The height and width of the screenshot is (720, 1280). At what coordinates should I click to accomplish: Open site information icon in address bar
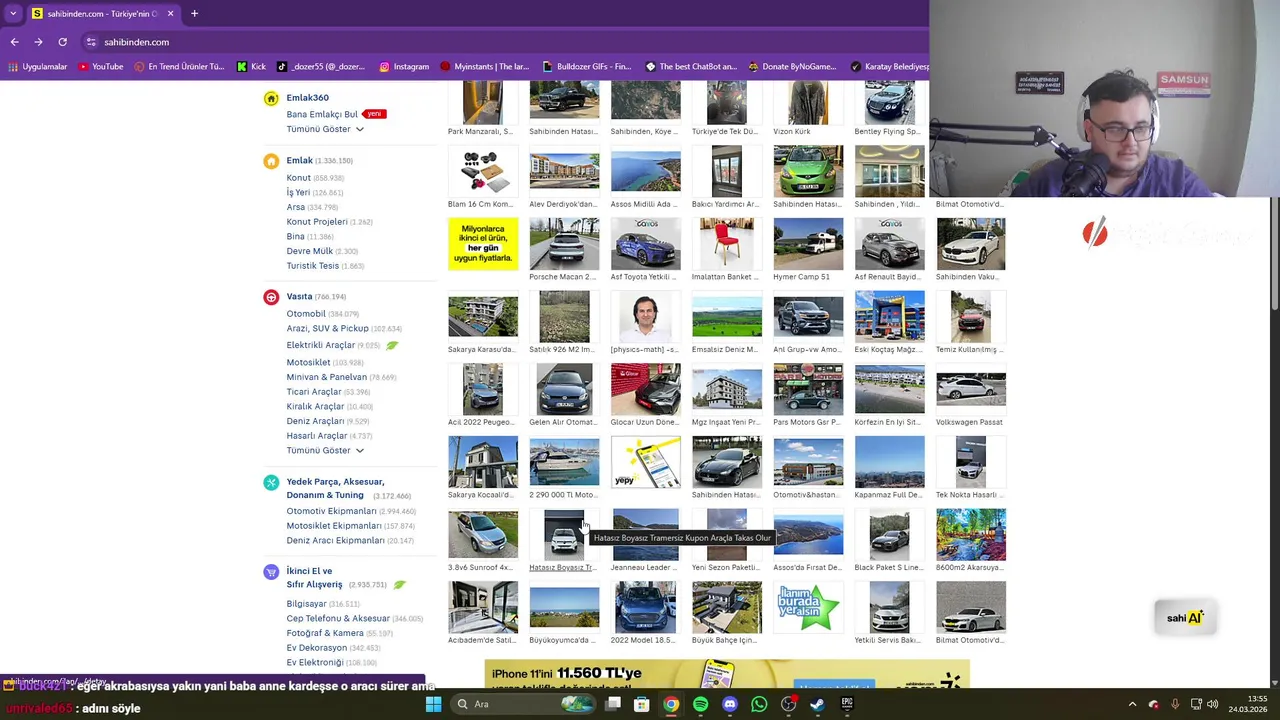coord(91,42)
